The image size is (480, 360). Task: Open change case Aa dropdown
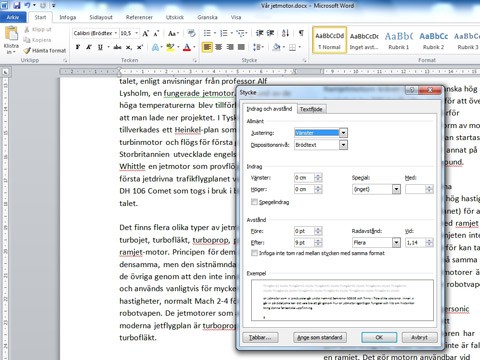[173, 33]
